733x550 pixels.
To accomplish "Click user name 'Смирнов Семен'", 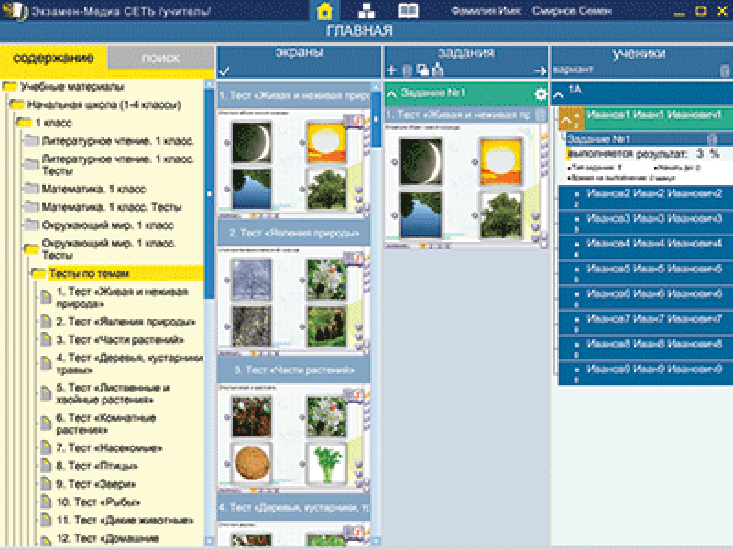I will tap(571, 11).
